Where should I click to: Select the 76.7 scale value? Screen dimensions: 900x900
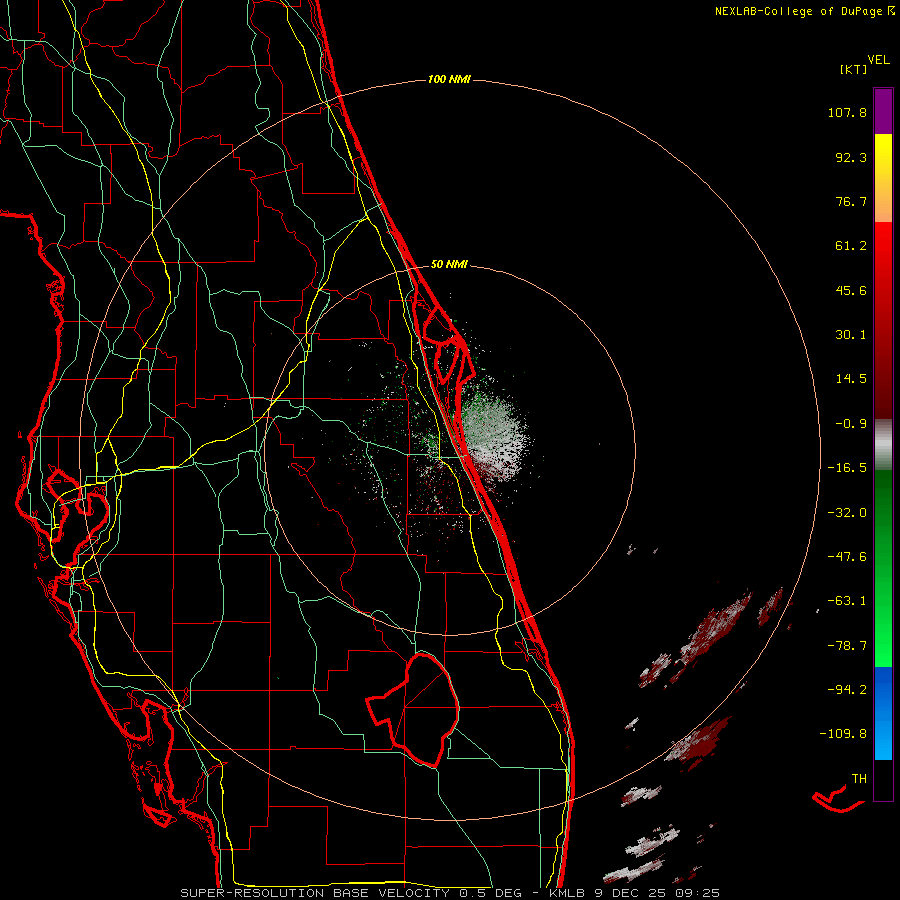pyautogui.click(x=851, y=201)
